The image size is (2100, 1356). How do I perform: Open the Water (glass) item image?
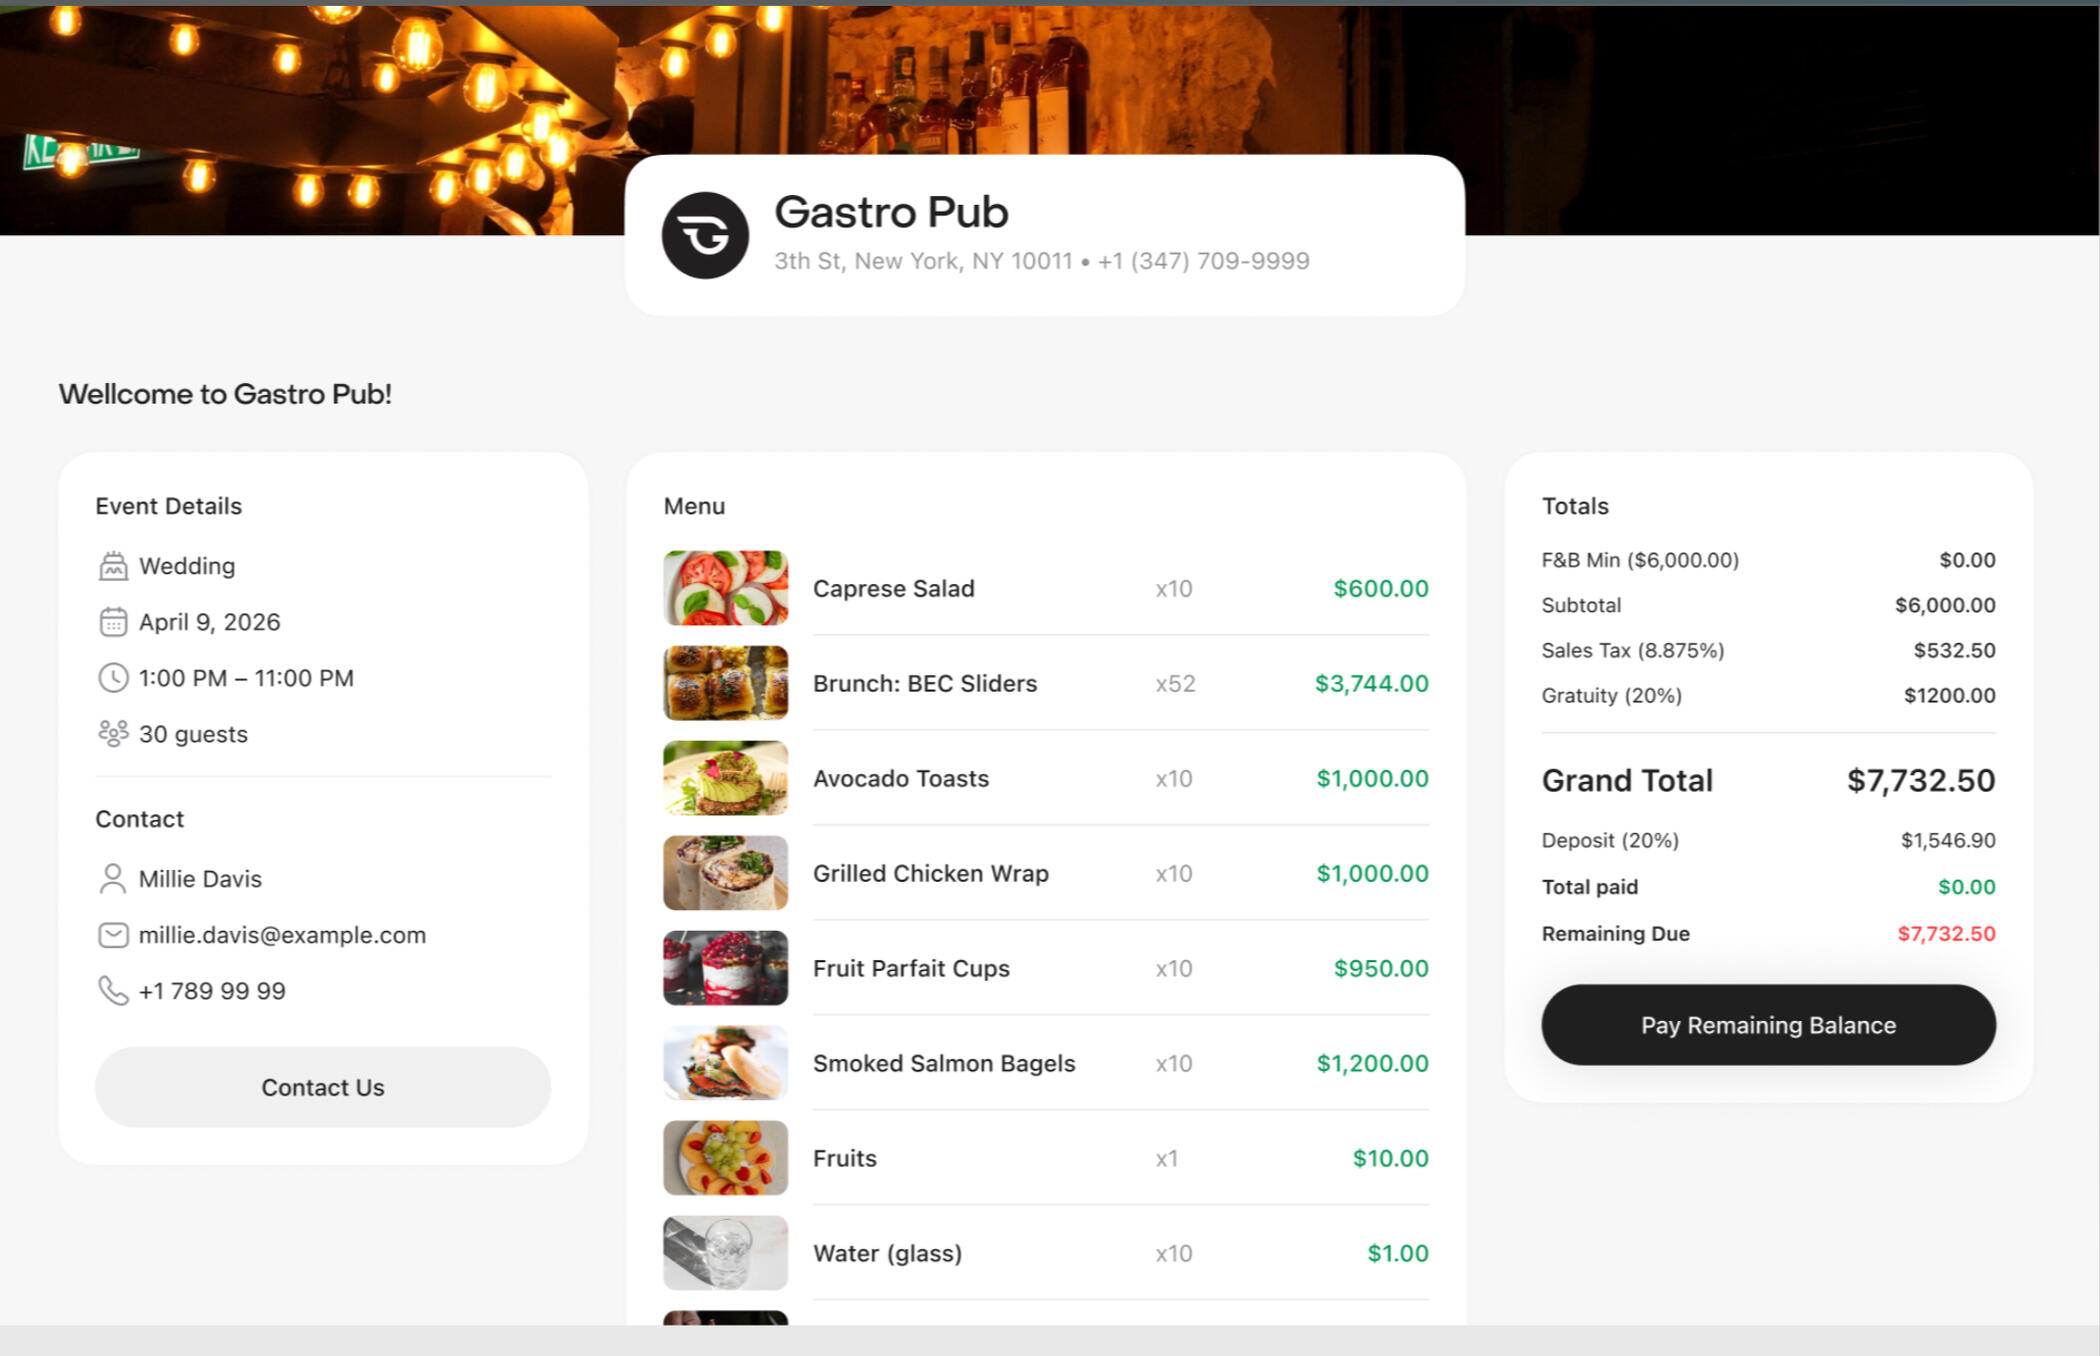point(725,1253)
